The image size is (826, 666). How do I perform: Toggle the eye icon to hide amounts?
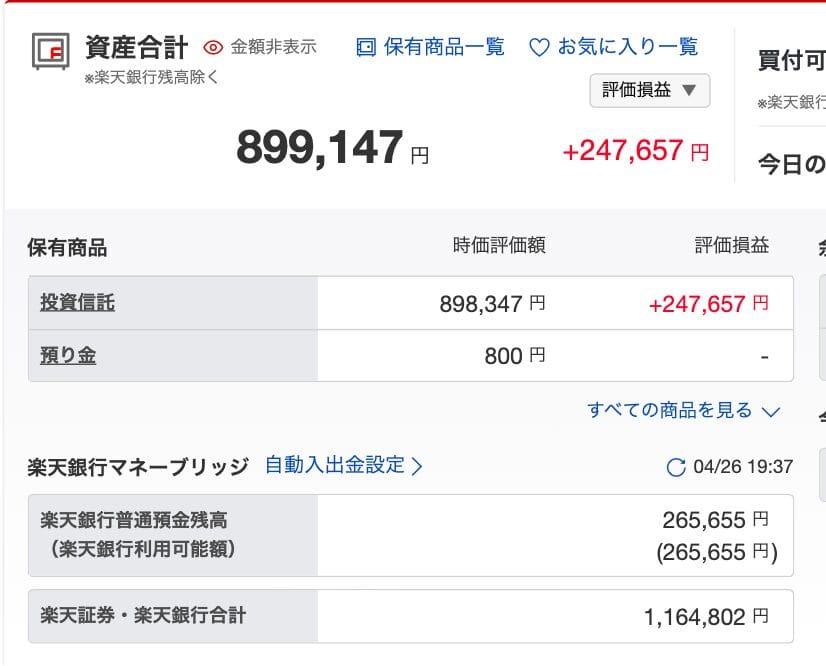(212, 47)
